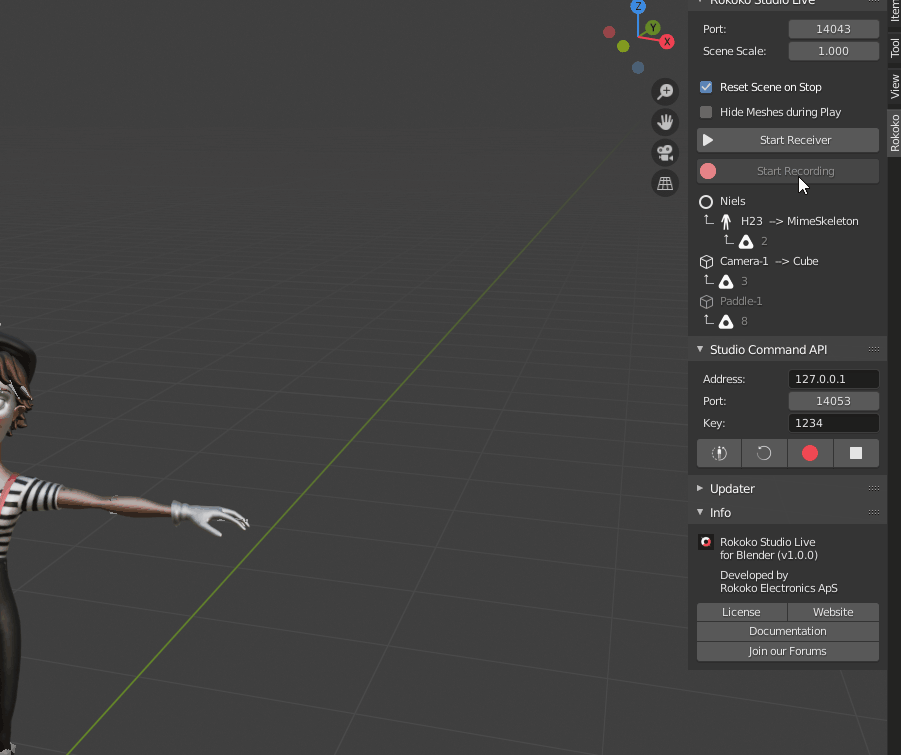Click the green Y axis gizmo
The image size is (901, 755).
tap(653, 27)
